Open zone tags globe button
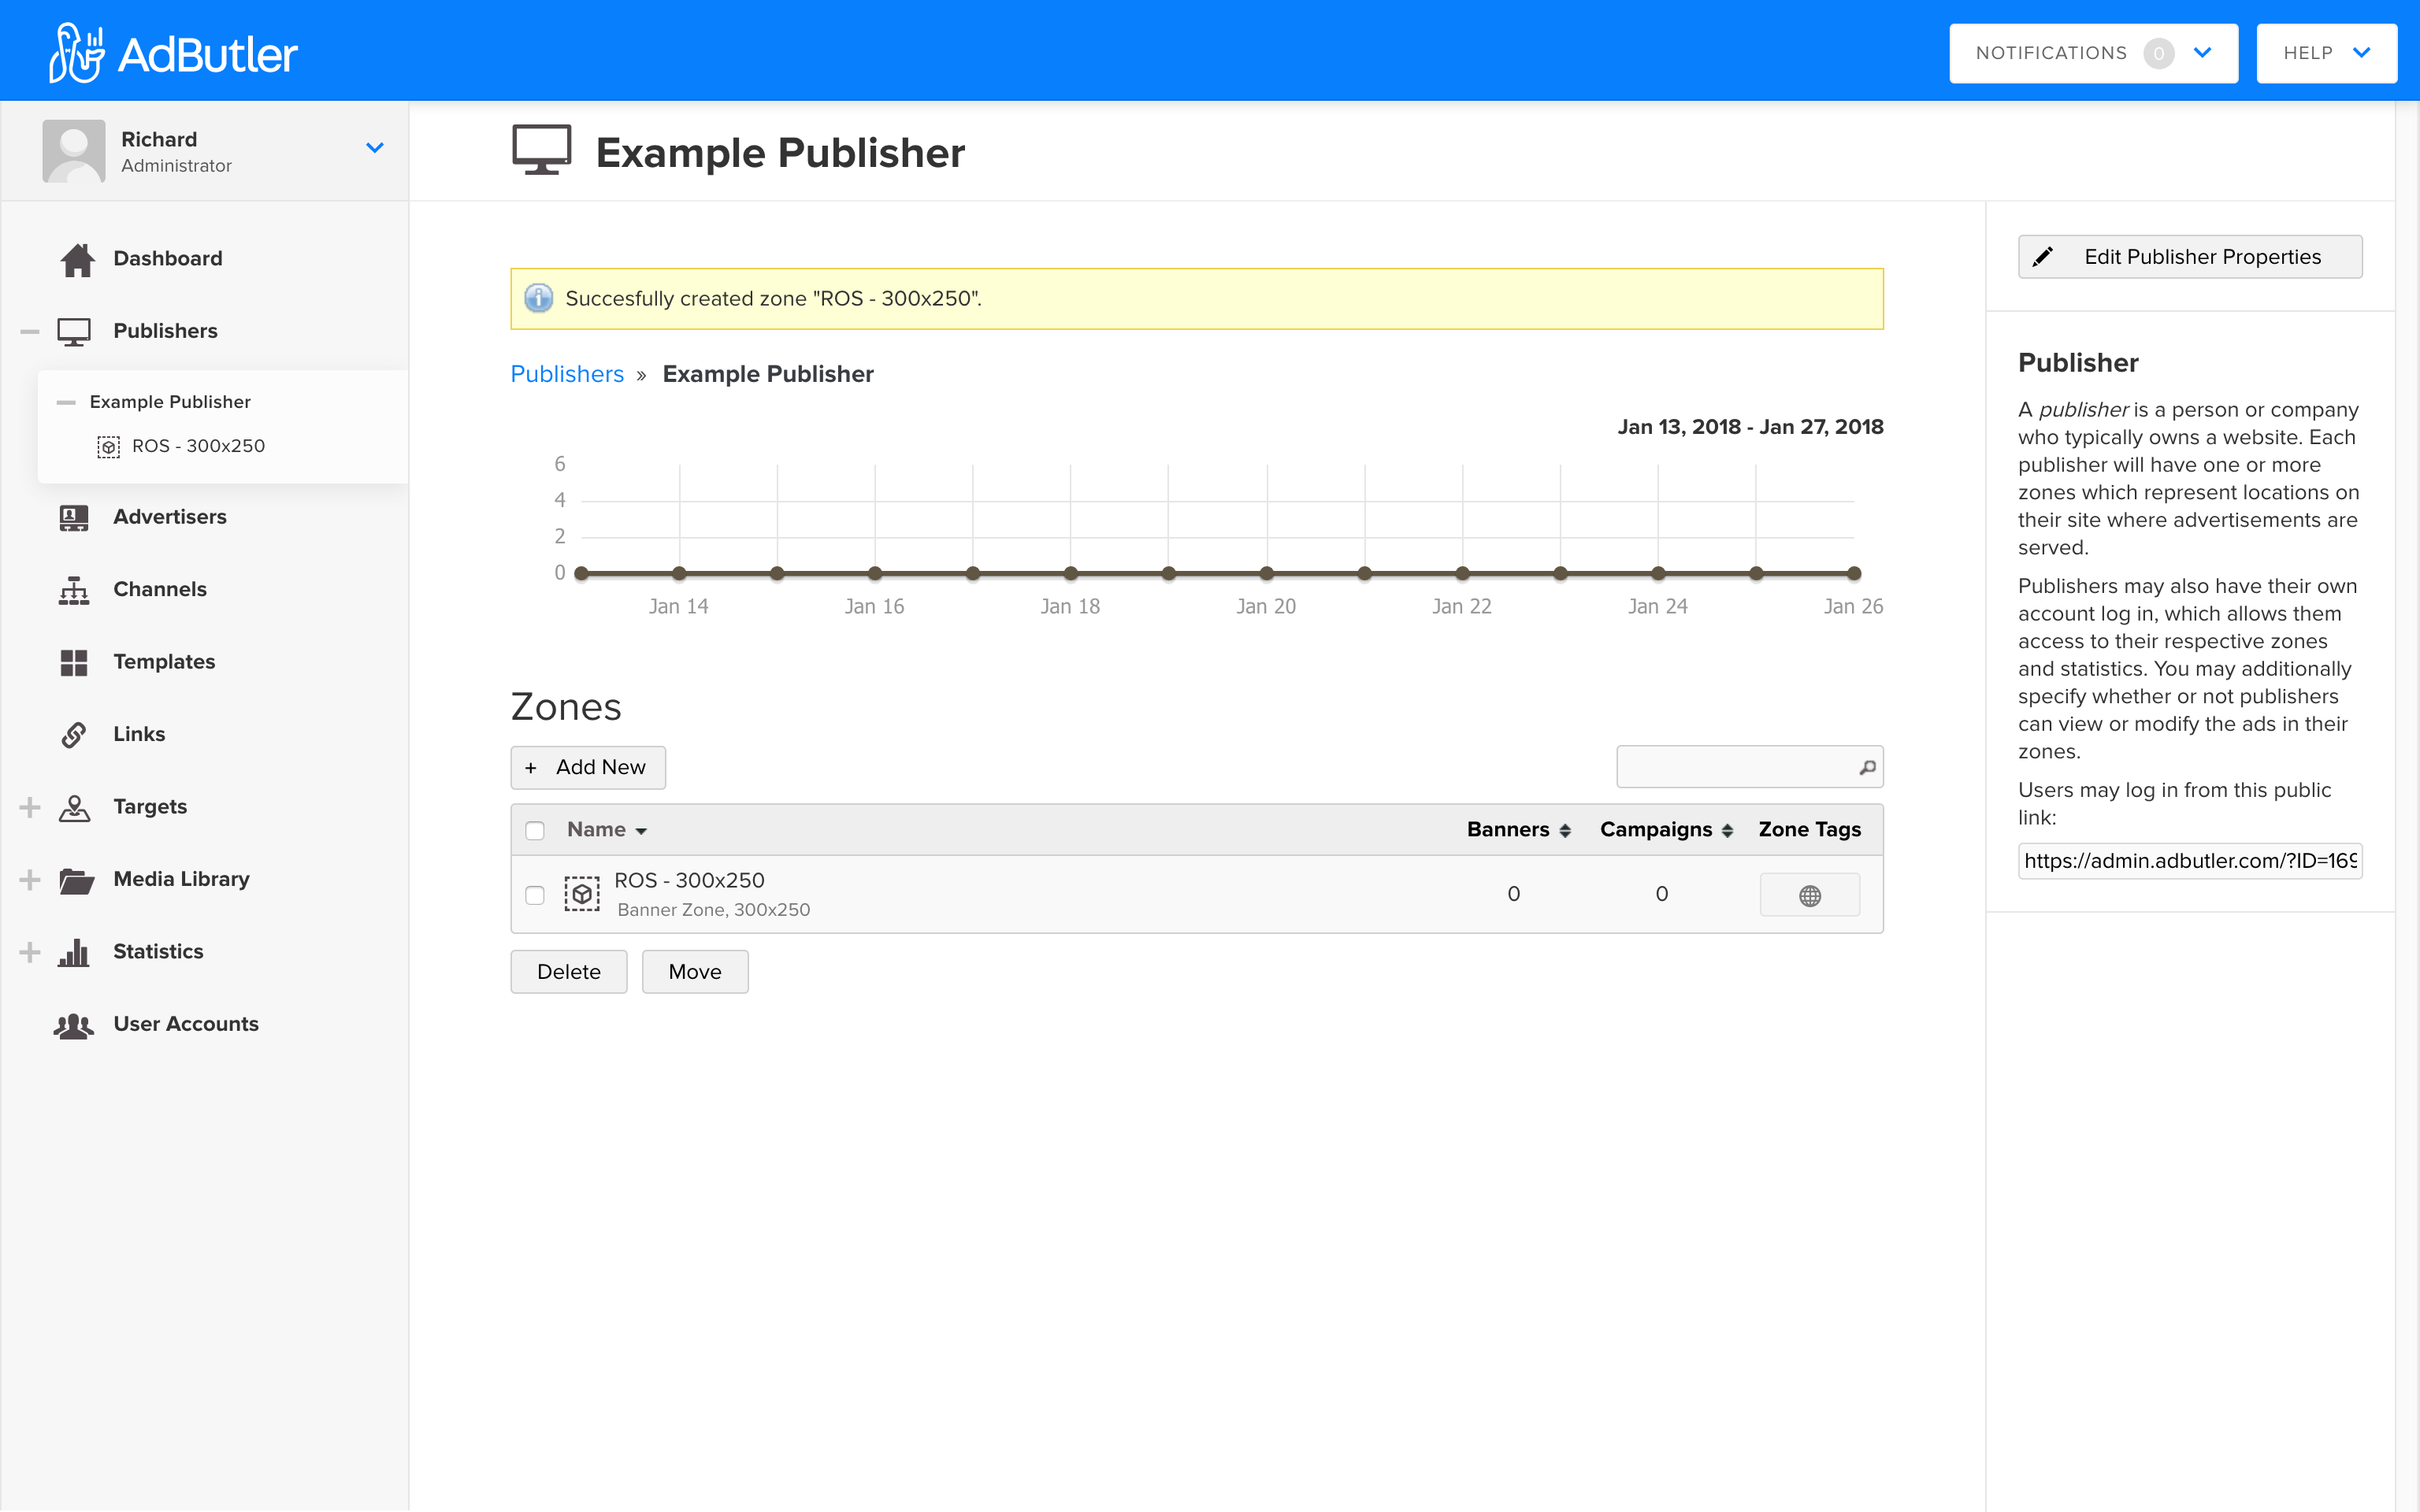 pyautogui.click(x=1809, y=895)
